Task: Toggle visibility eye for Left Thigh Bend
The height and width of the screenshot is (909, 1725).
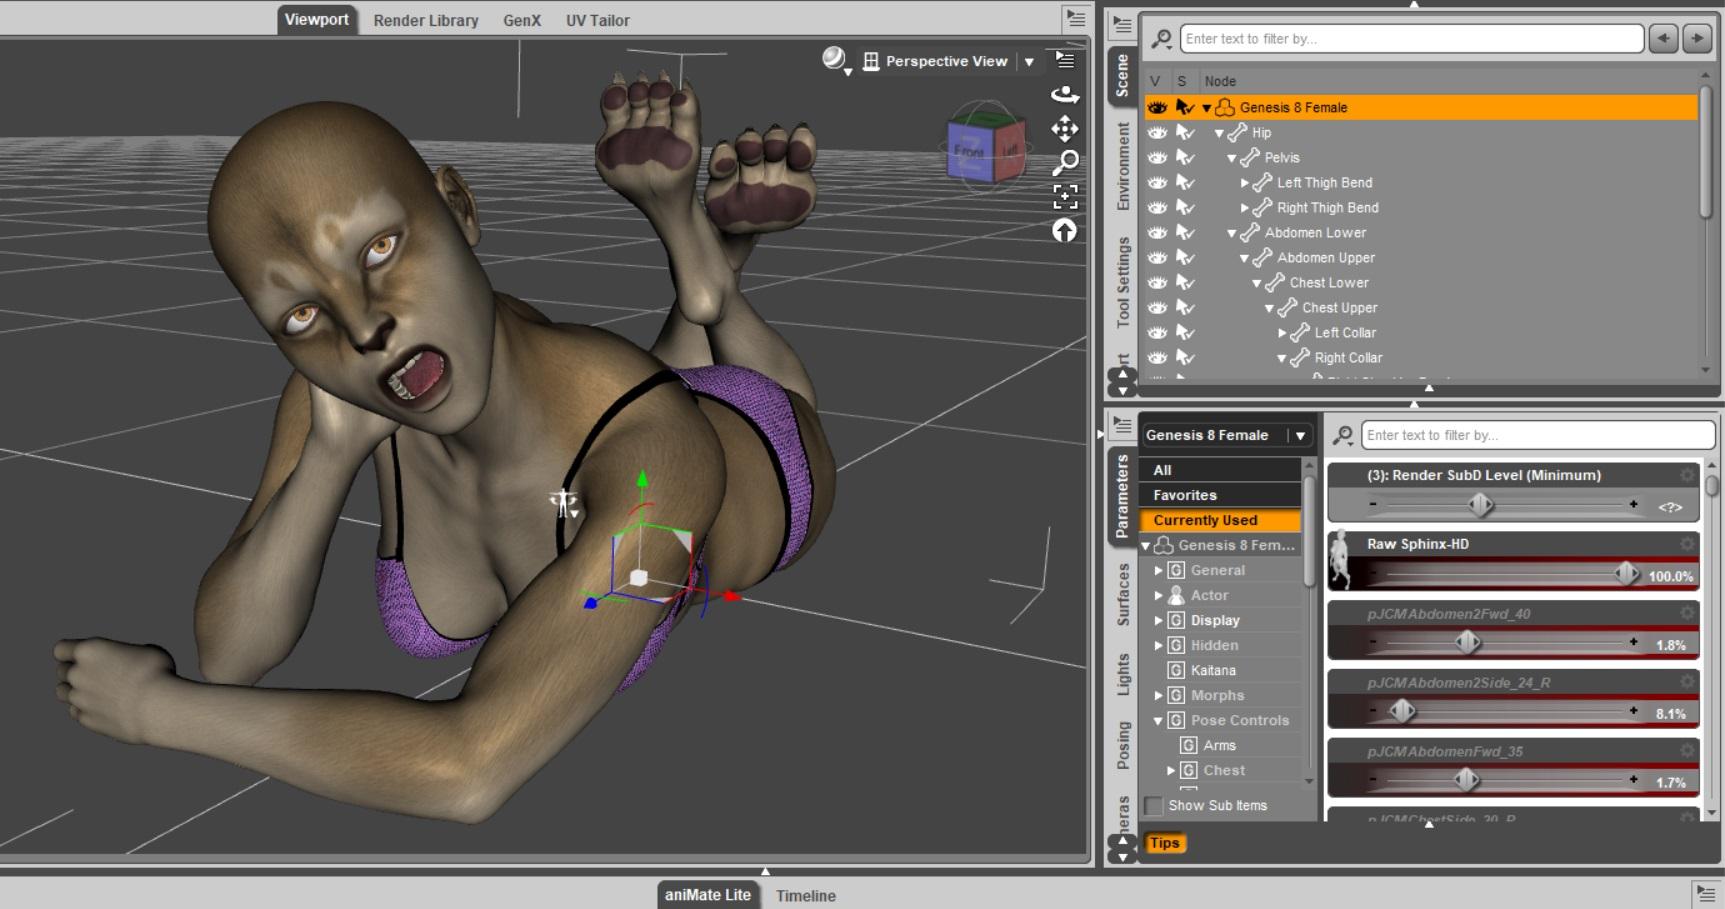Action: (x=1157, y=182)
